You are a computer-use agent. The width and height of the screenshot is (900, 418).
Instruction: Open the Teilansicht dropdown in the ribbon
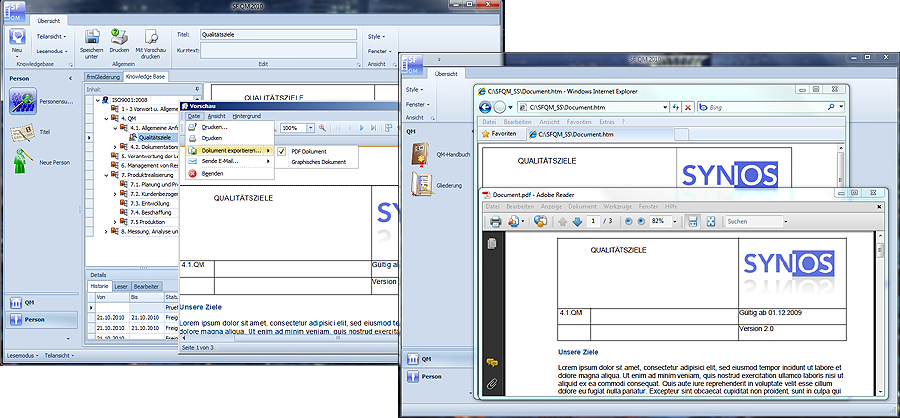52,36
